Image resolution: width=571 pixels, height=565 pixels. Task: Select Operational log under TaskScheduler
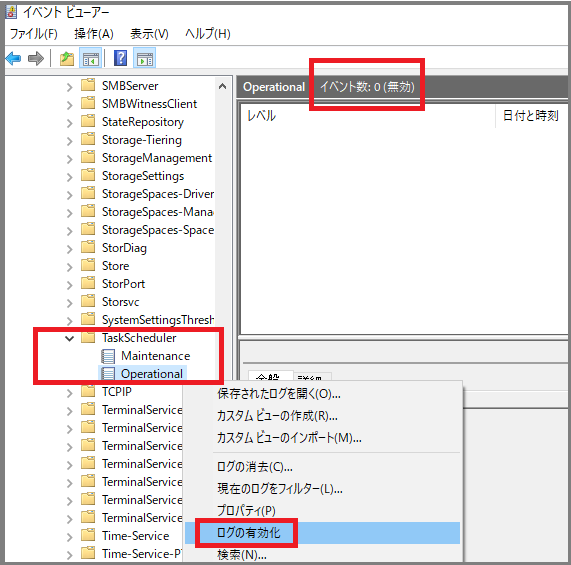[x=152, y=374]
